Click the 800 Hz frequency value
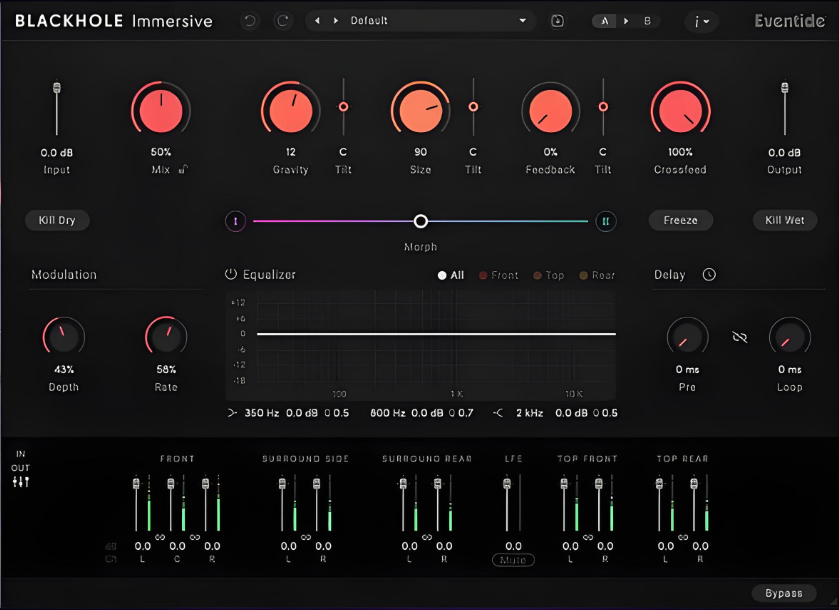This screenshot has height=610, width=839. point(387,413)
